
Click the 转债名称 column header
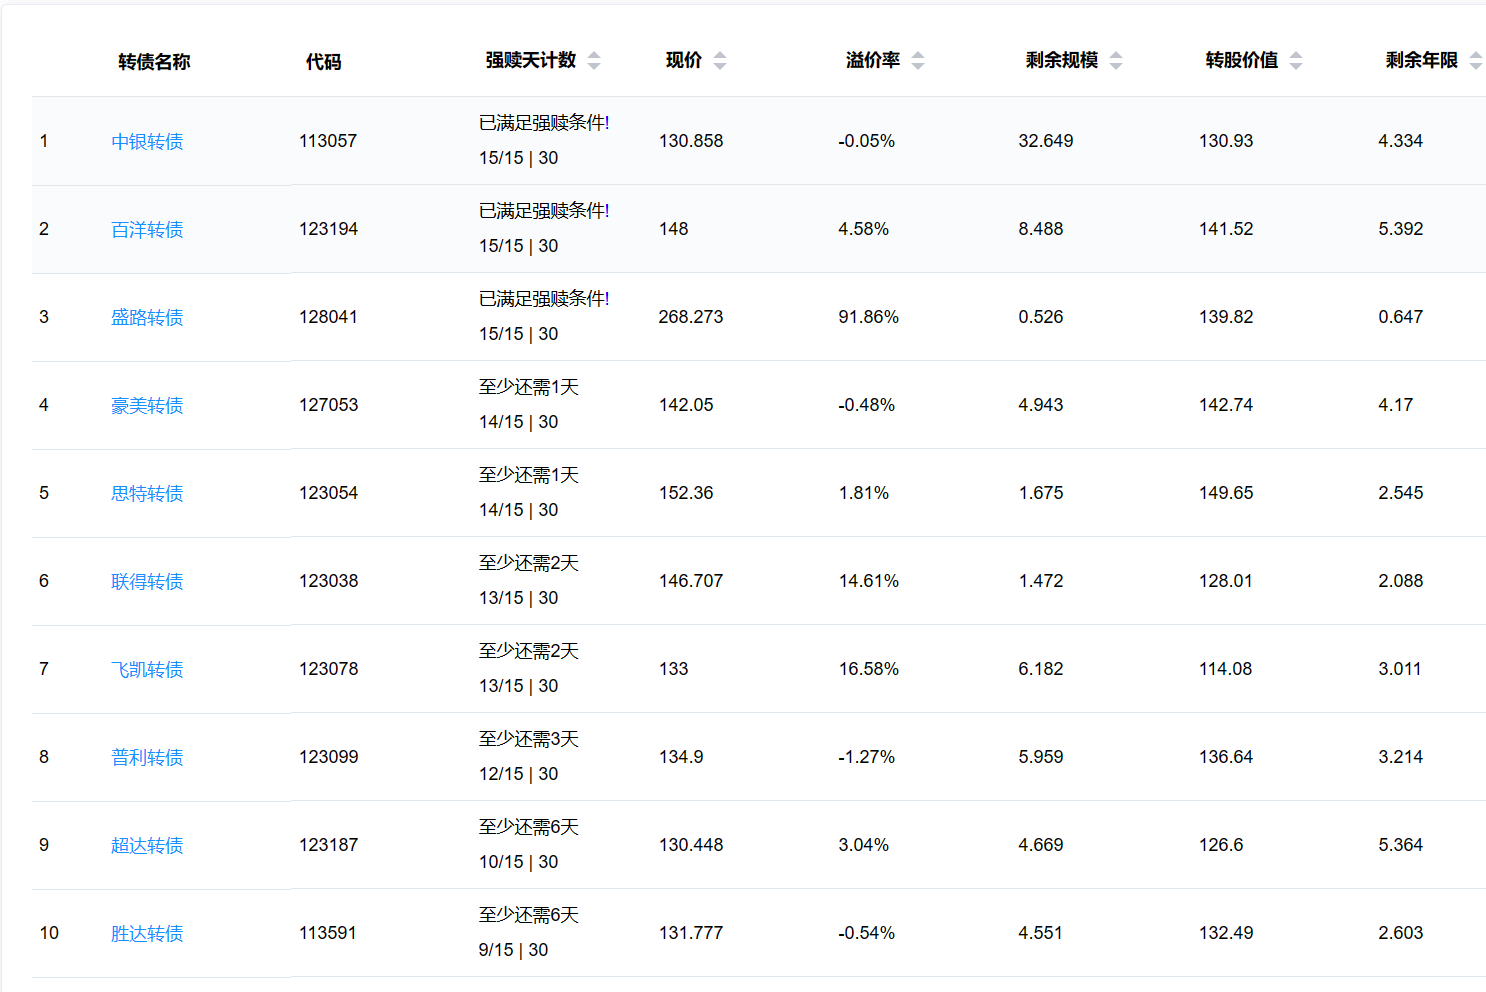[154, 62]
